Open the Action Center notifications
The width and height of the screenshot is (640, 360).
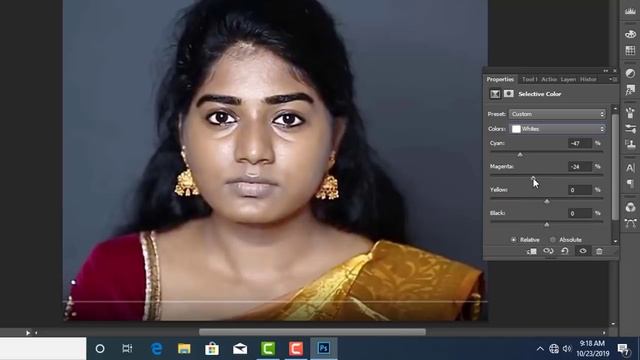tap(623, 349)
